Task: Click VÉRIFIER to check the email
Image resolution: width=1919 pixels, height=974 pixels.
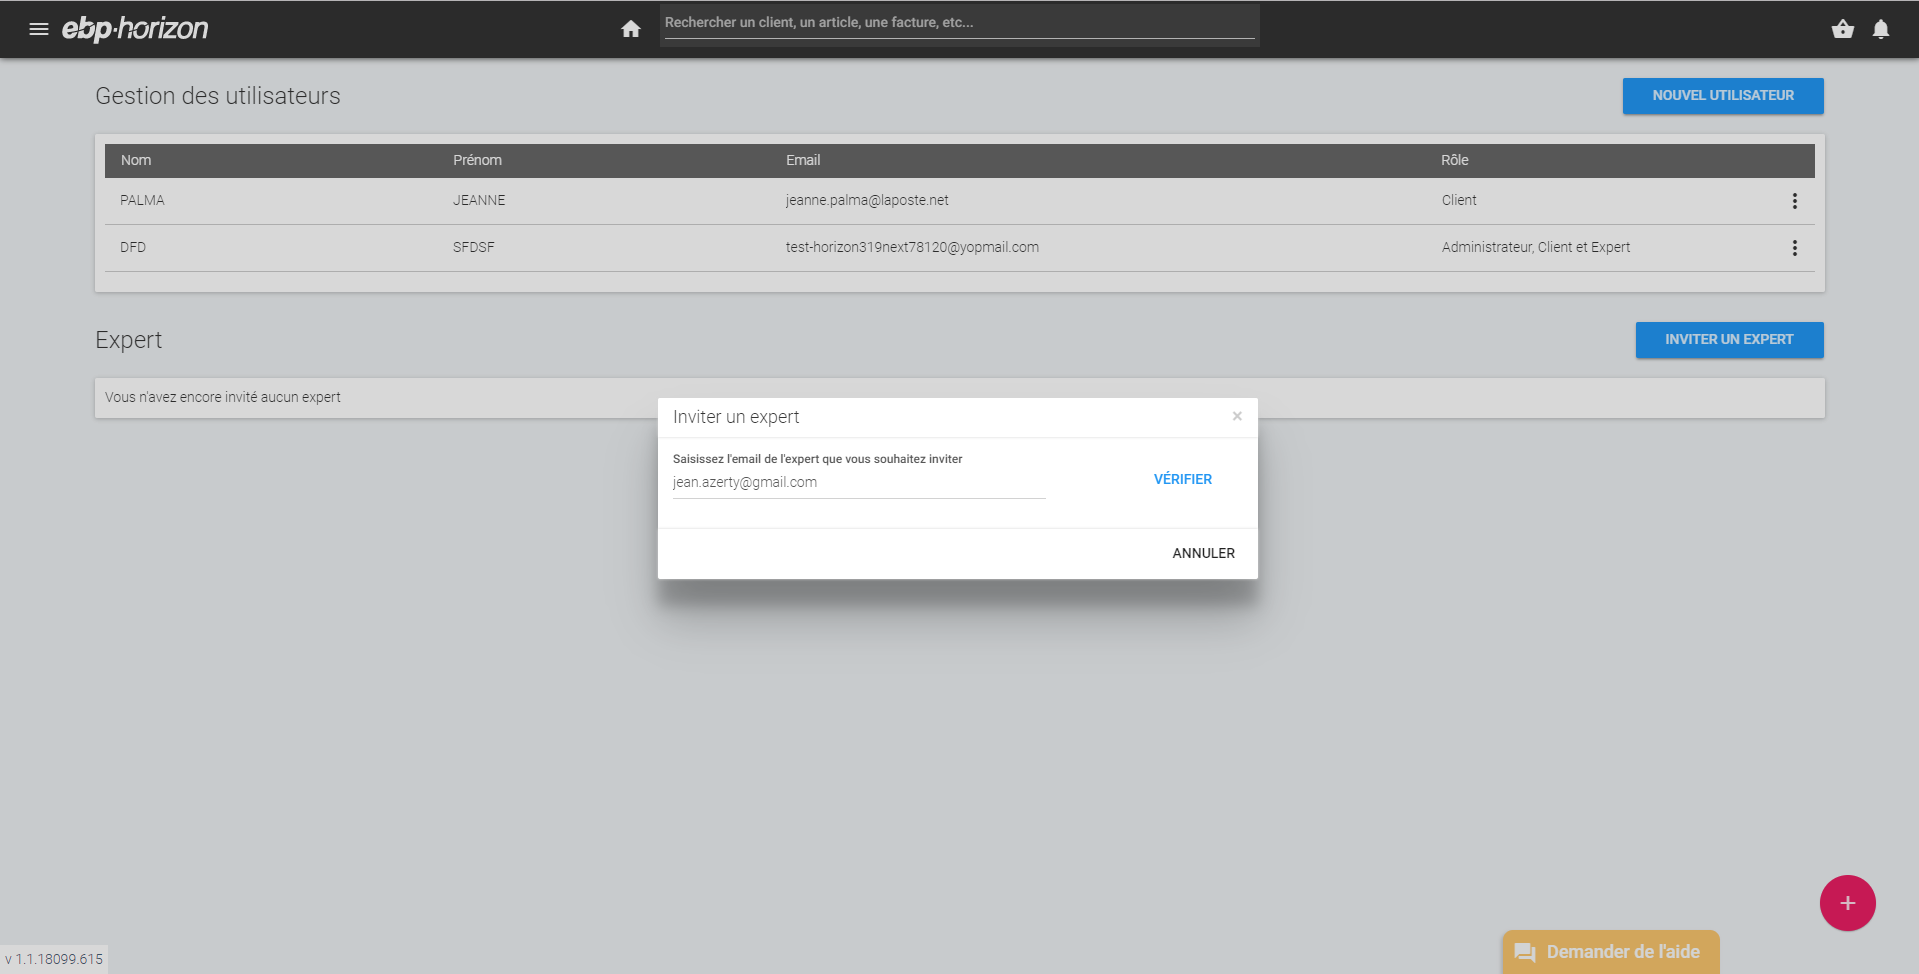Action: [x=1183, y=479]
